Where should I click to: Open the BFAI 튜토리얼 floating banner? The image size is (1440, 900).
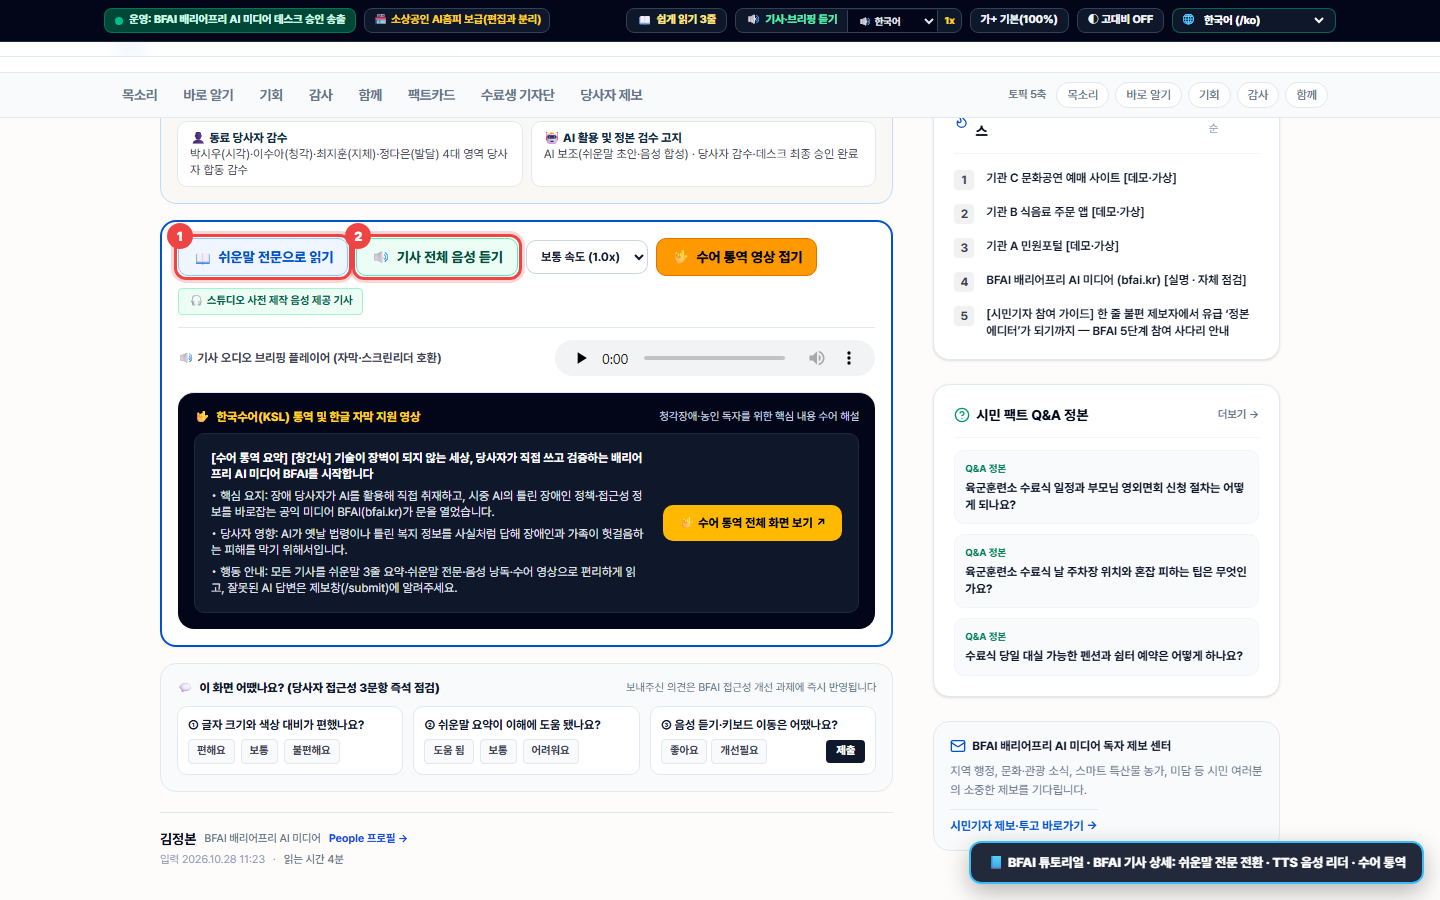1196,862
